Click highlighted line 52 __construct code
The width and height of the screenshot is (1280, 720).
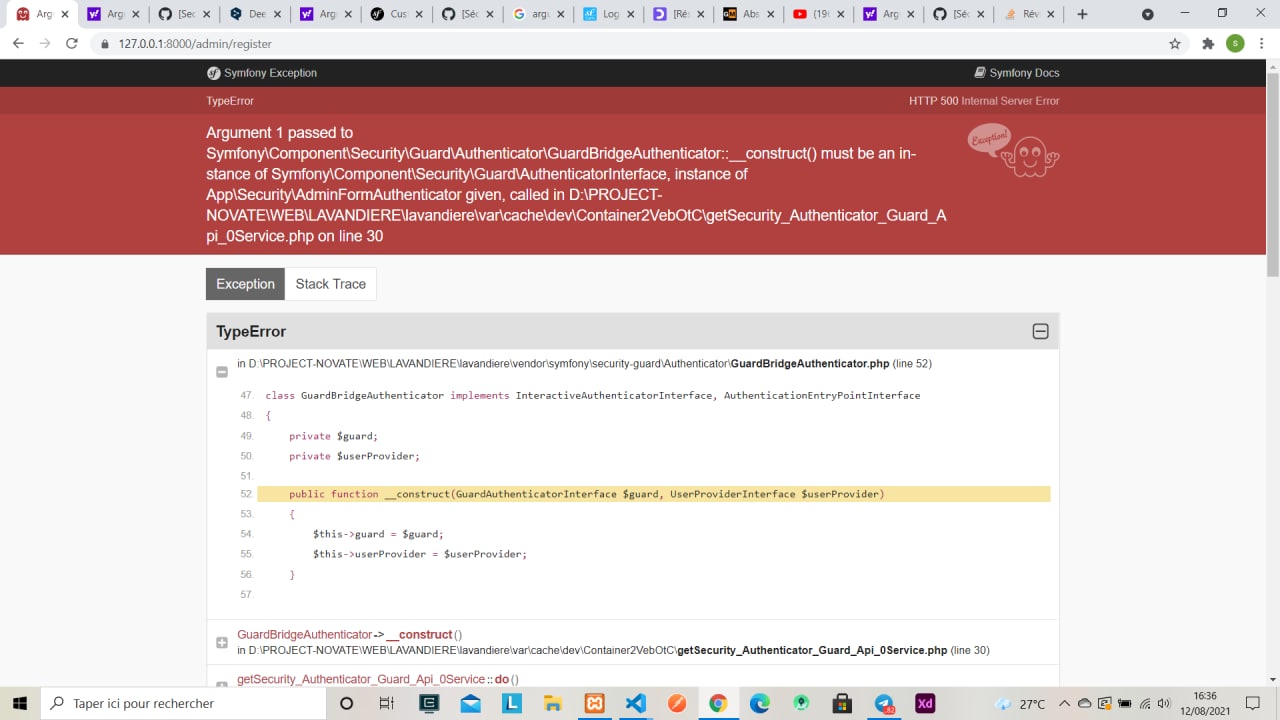654,494
